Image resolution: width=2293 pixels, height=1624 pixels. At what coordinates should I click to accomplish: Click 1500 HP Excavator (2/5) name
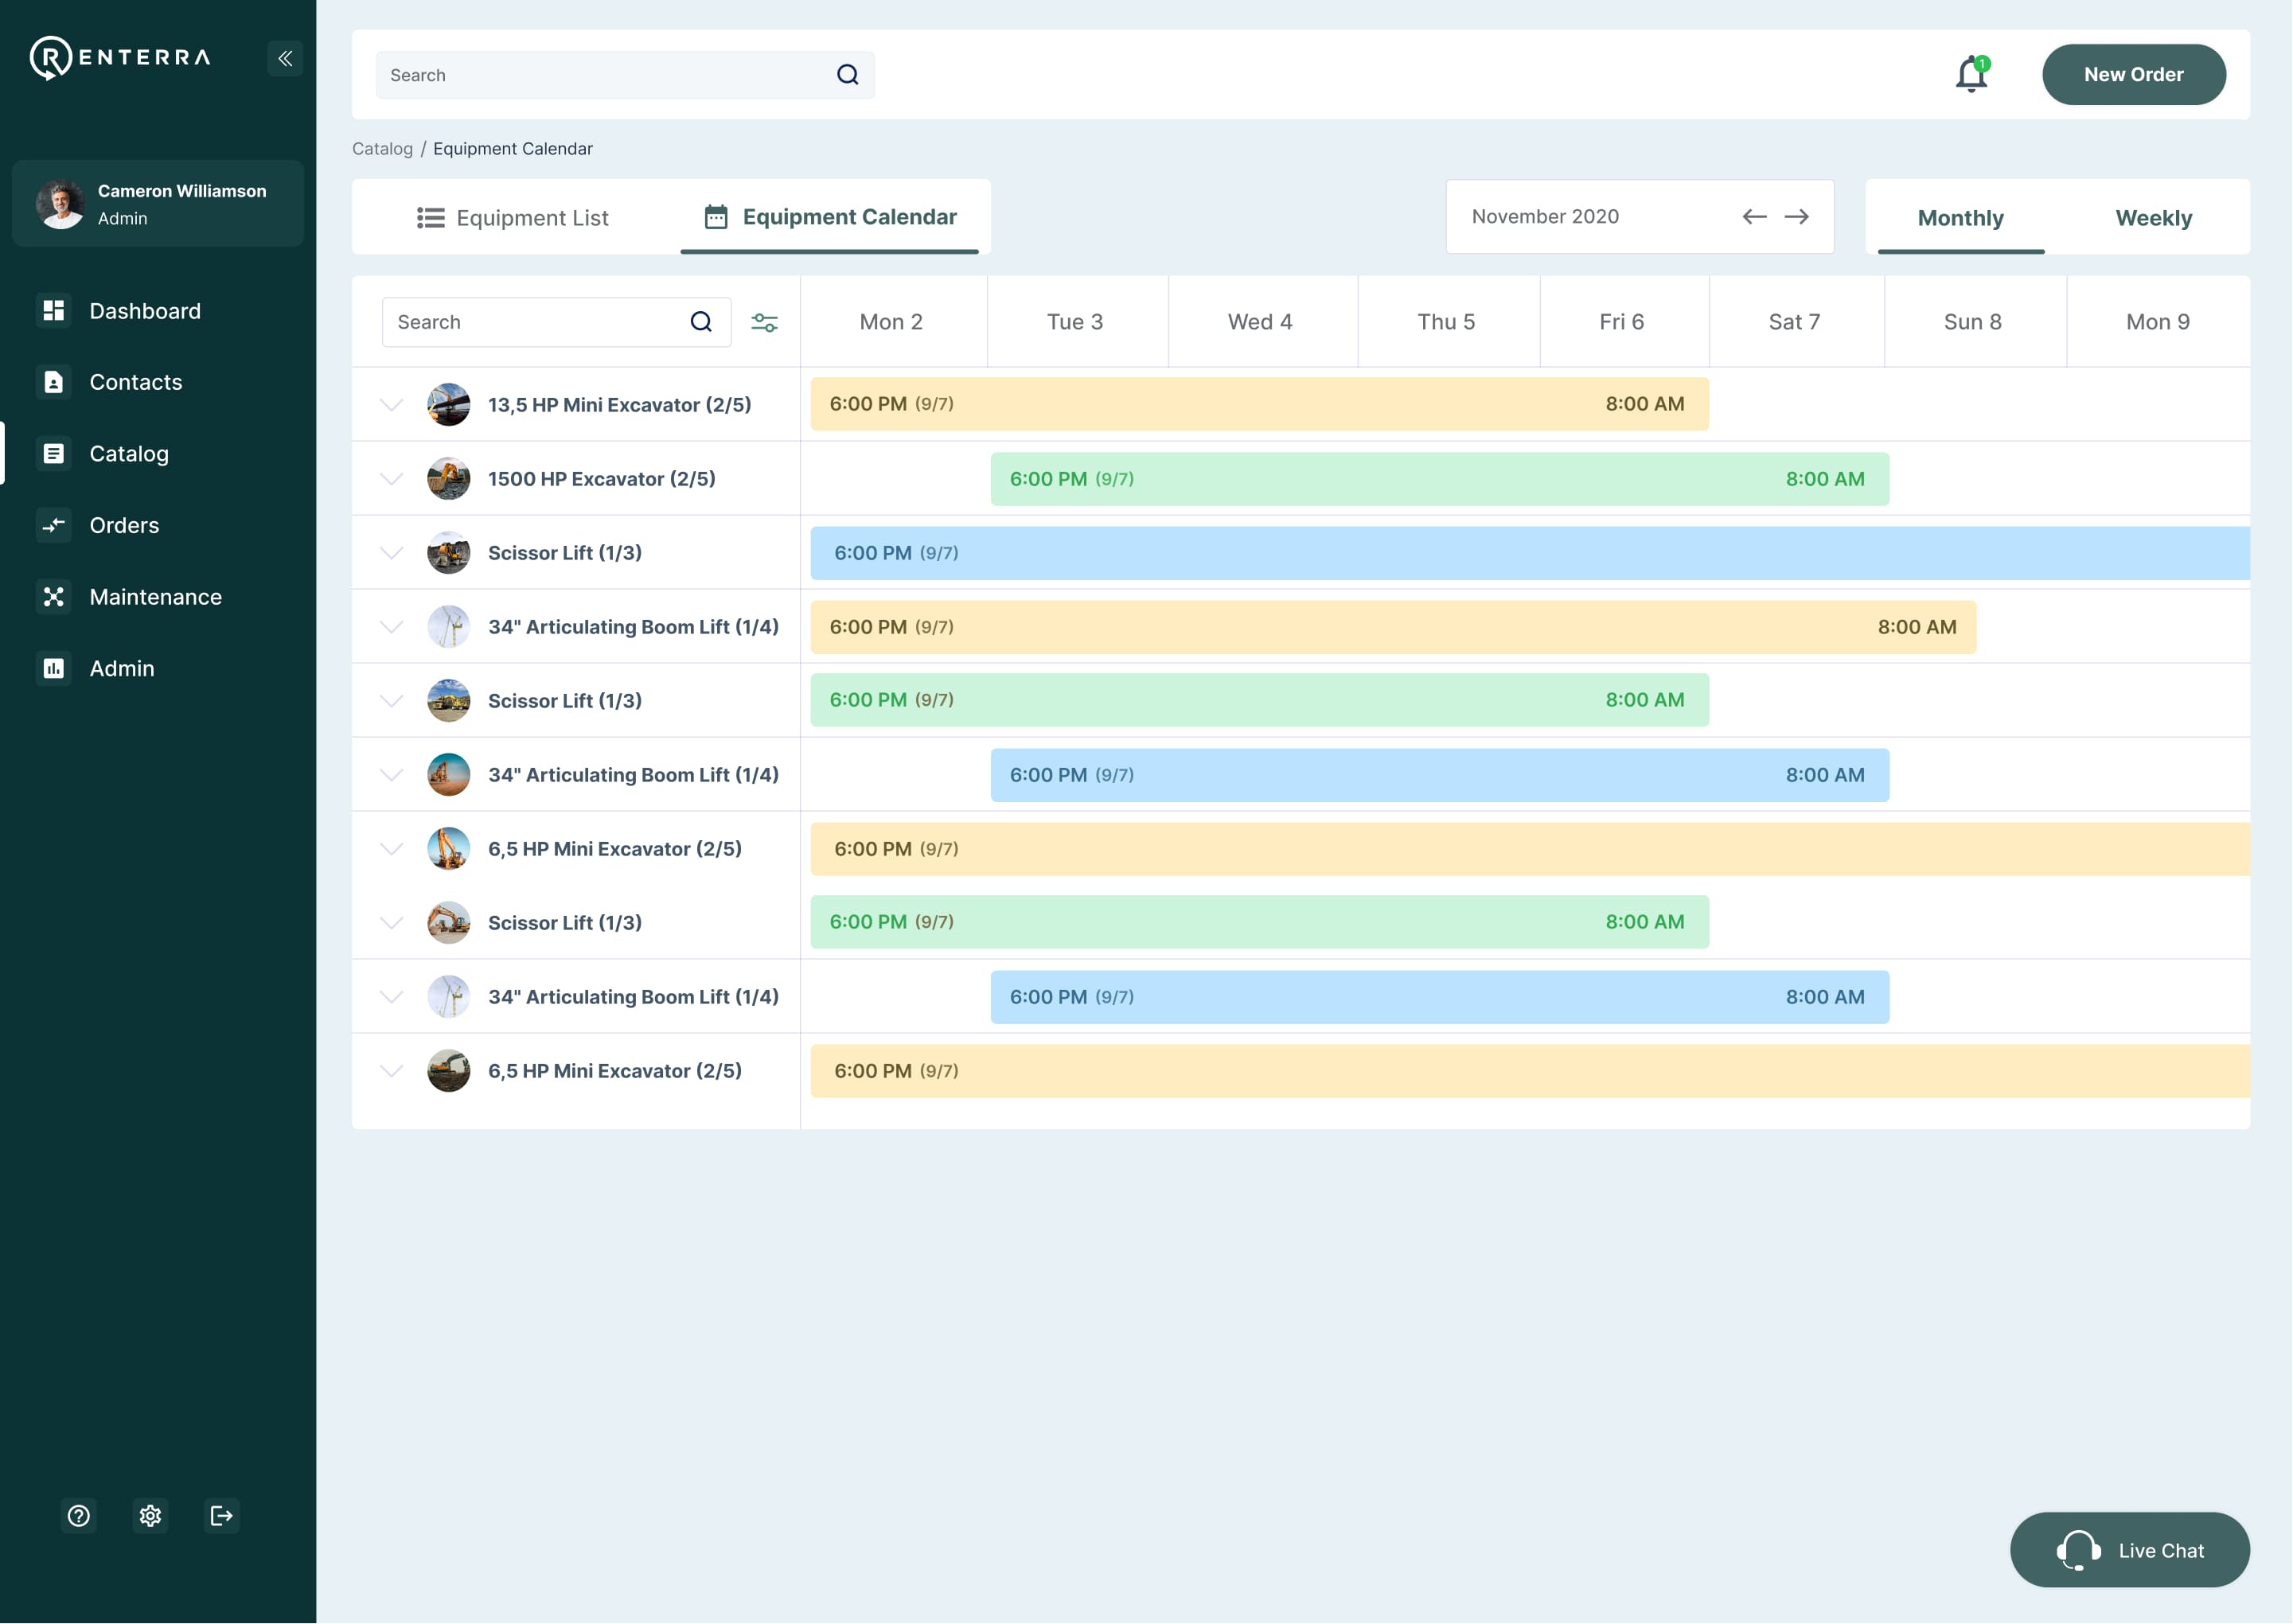602,479
